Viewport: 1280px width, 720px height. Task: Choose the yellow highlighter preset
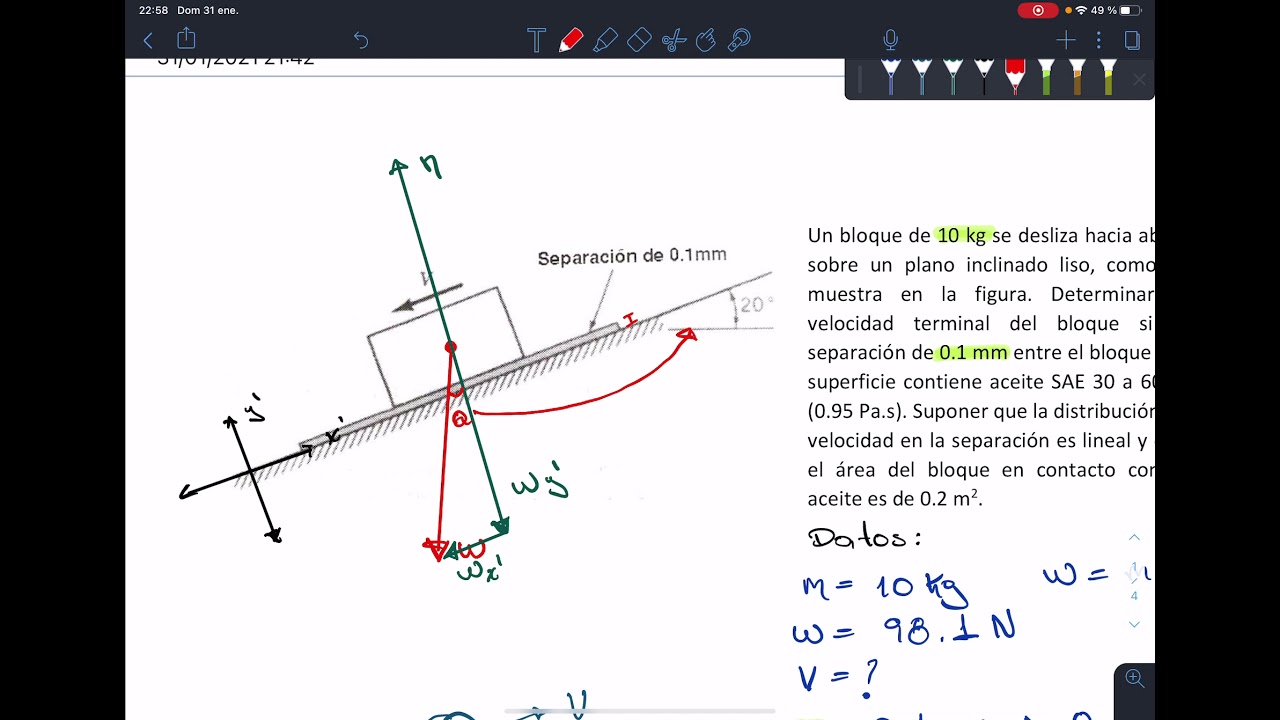point(1108,77)
